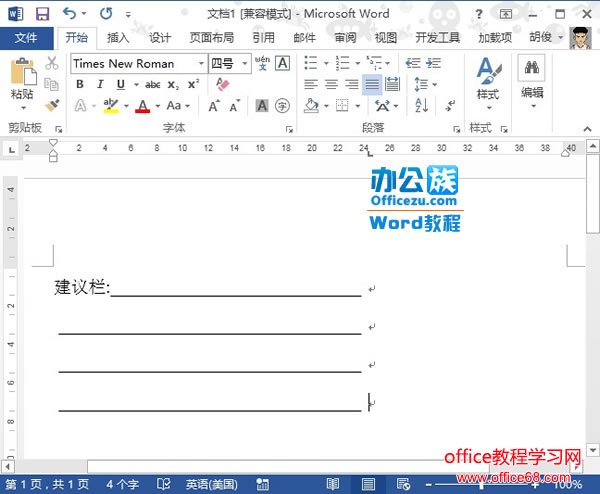Image resolution: width=600 pixels, height=494 pixels.
Task: Click the 4 个字 word count
Action: [122, 484]
